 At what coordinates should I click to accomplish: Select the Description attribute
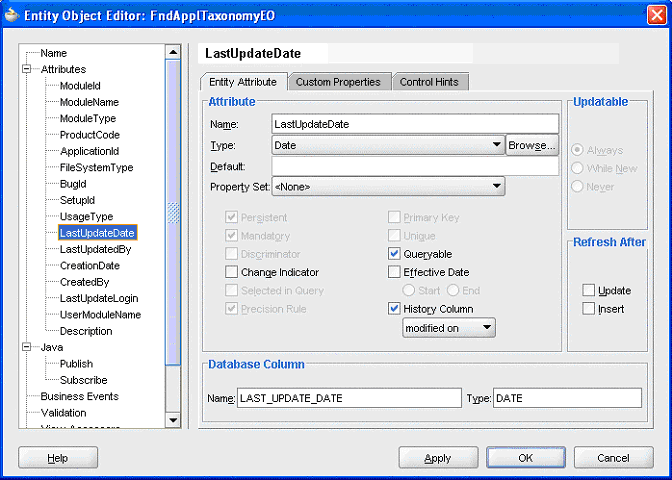coord(86,331)
